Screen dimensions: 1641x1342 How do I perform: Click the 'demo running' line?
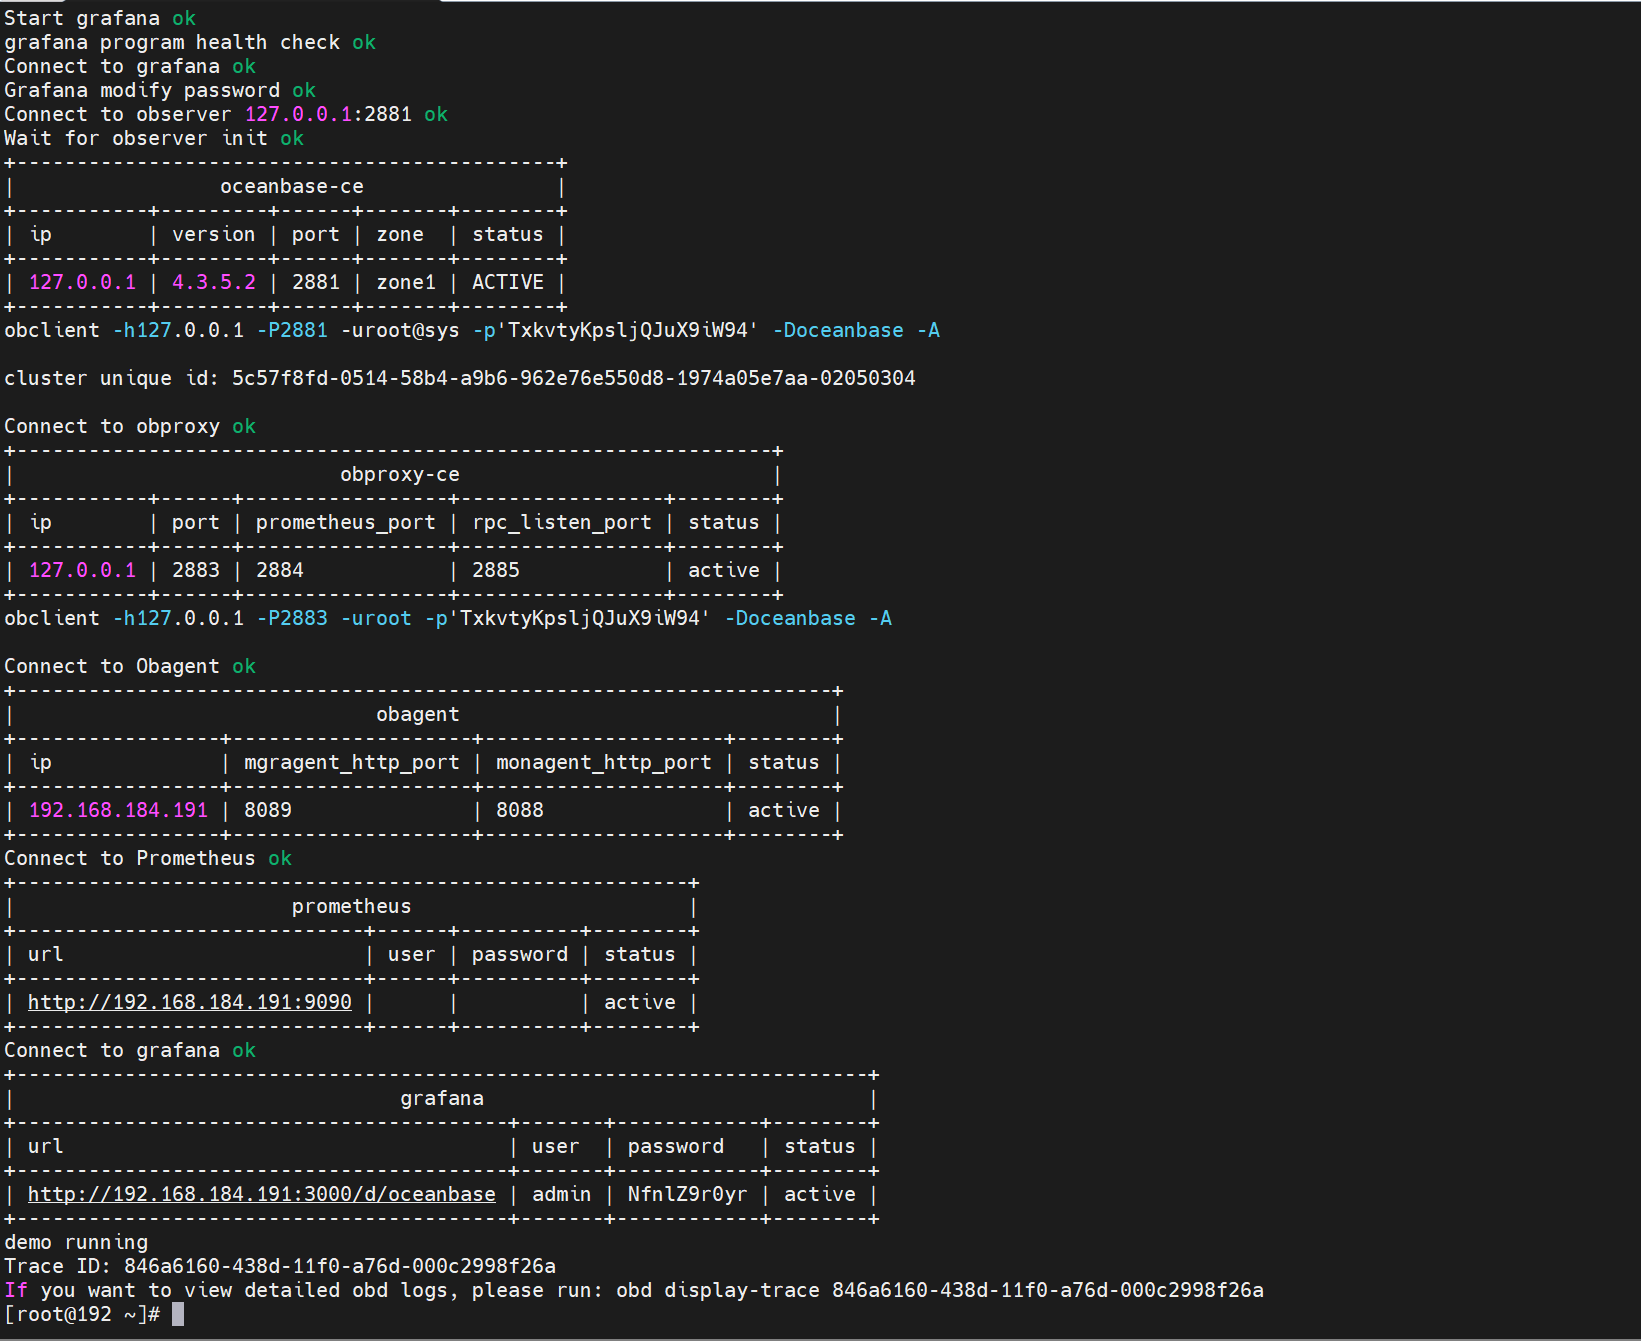pos(76,1242)
